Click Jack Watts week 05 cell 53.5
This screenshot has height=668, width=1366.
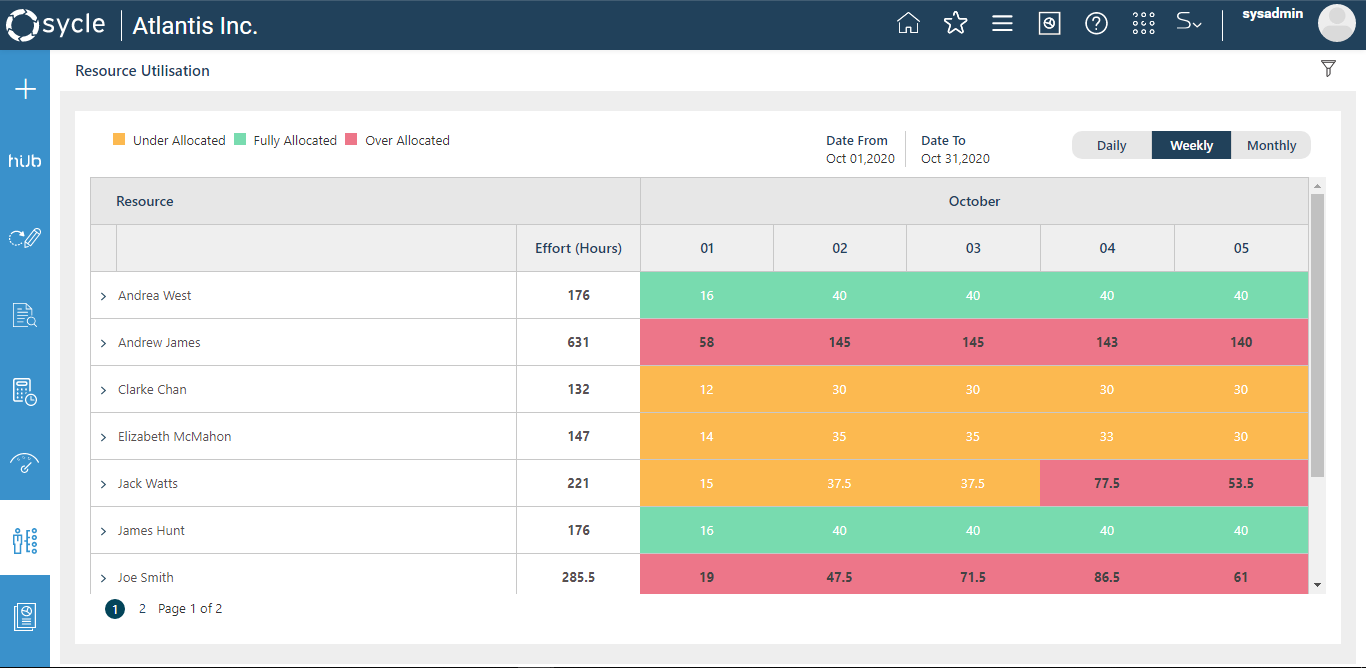coord(1241,483)
